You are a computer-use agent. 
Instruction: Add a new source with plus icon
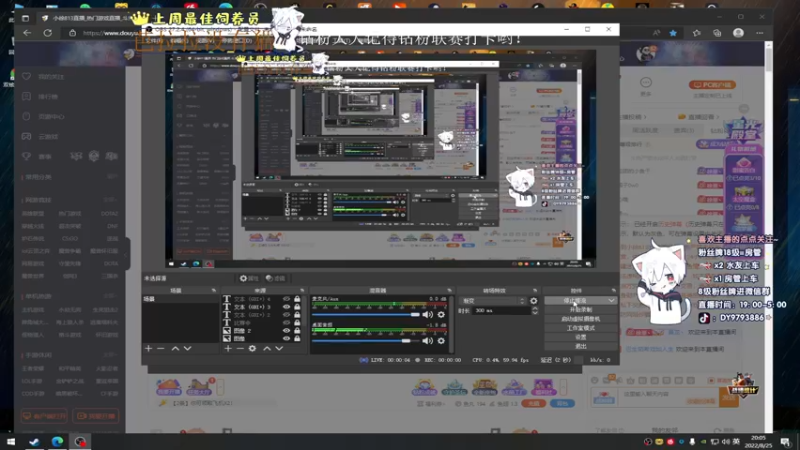coord(228,348)
